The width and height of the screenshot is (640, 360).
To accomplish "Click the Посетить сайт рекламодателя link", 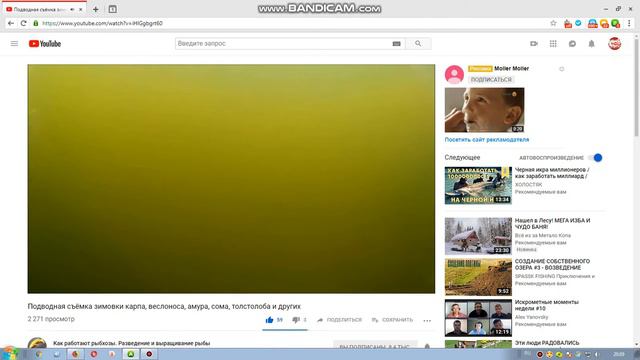I will [487, 140].
